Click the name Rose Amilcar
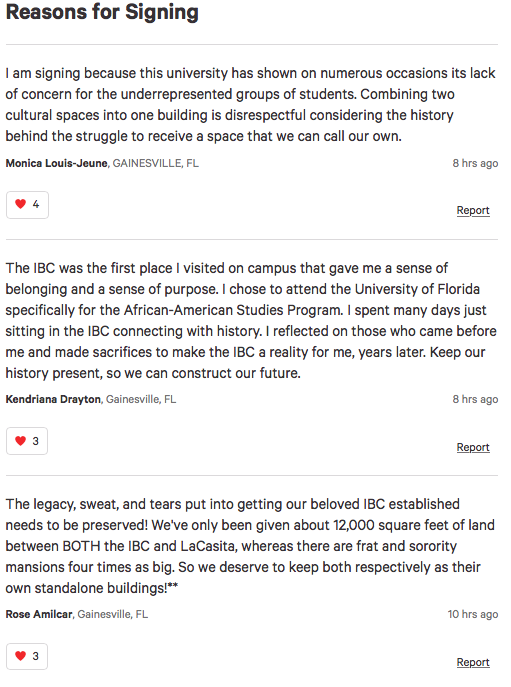Viewport: 511px width, 687px height. pos(39,614)
